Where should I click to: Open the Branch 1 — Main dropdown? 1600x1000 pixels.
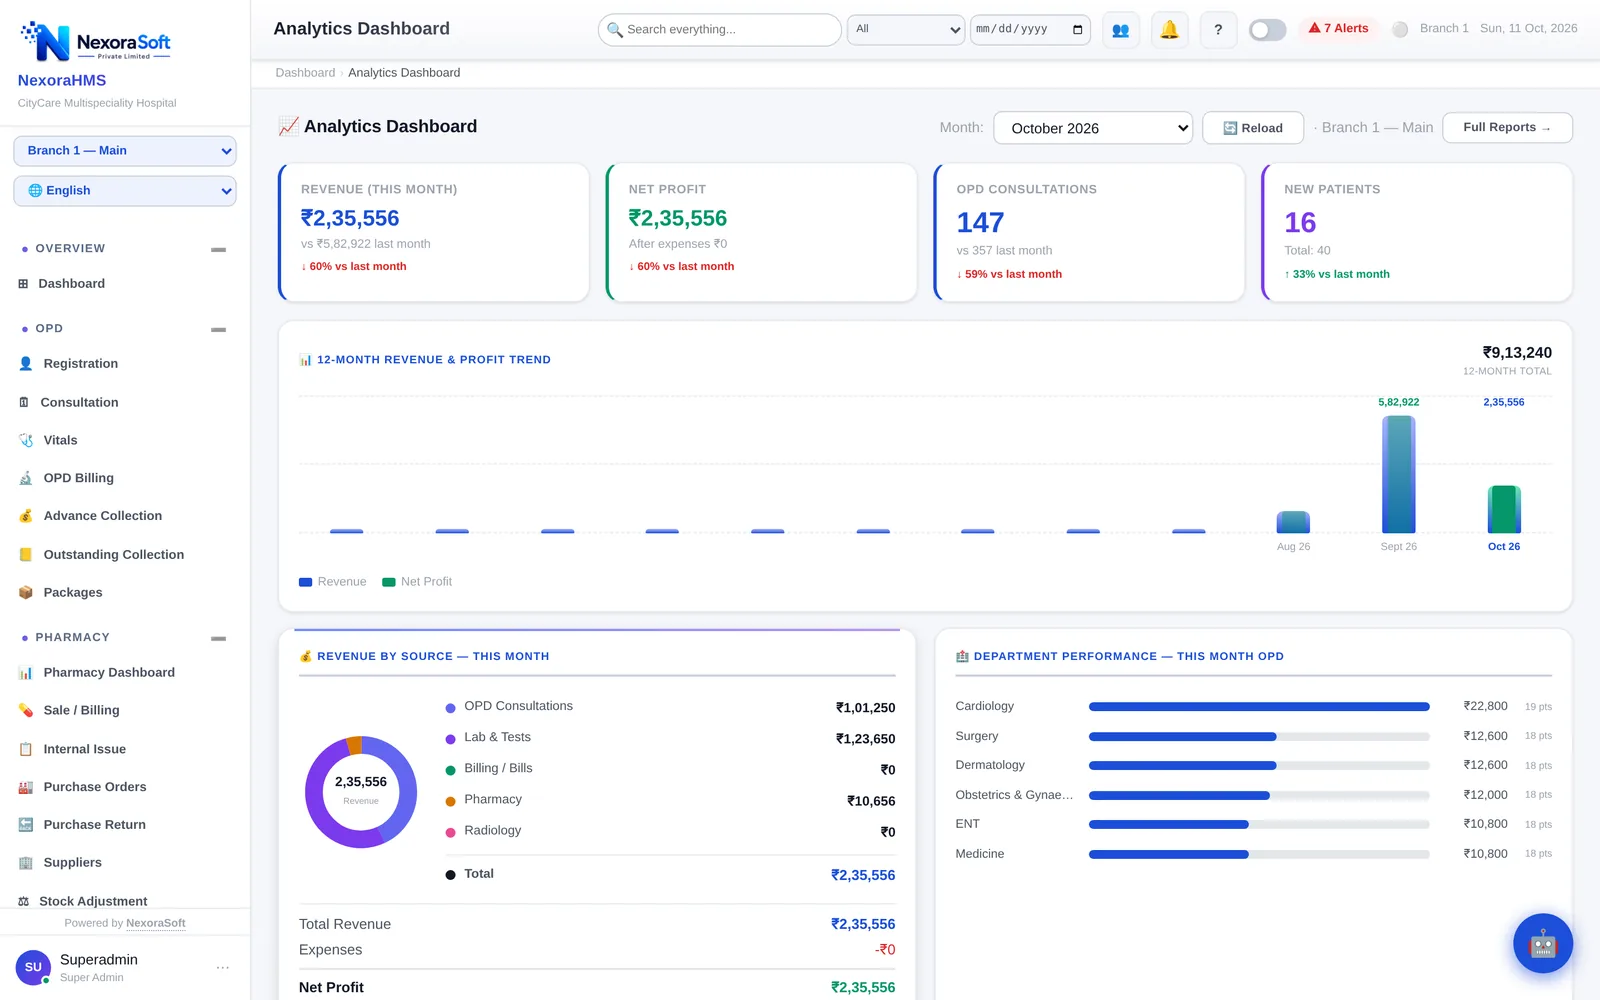[125, 151]
